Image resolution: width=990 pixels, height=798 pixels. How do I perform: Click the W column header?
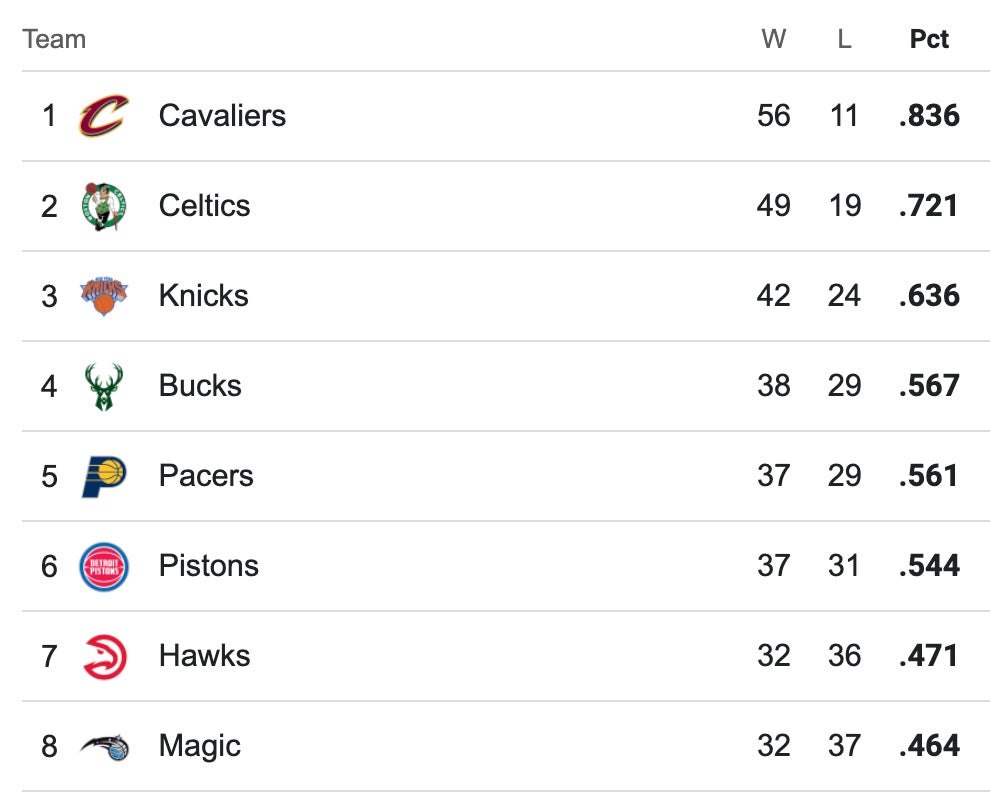[773, 40]
